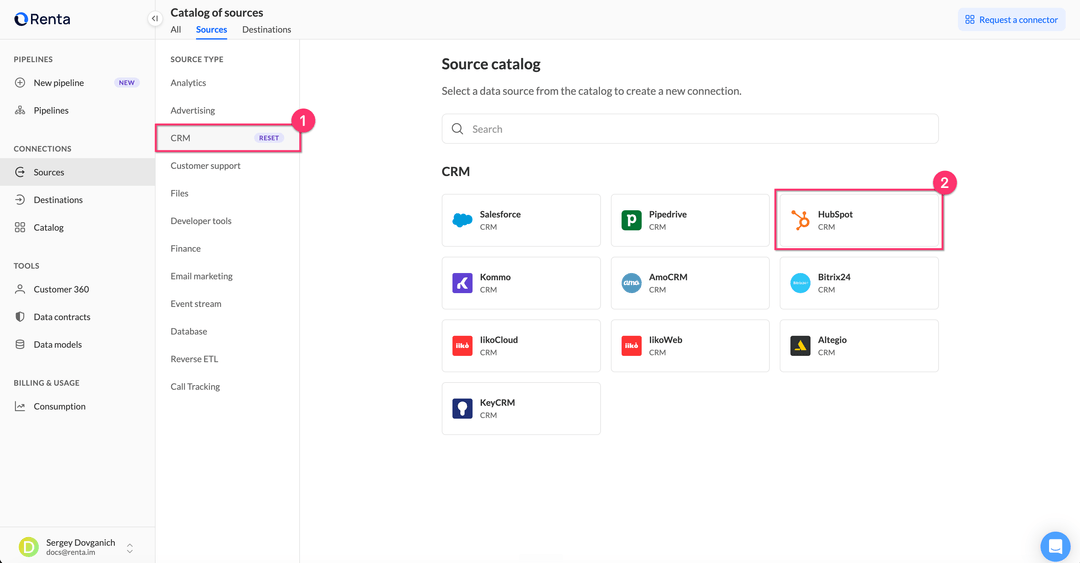Select the Sources tab
The image size is (1080, 563).
pos(211,30)
